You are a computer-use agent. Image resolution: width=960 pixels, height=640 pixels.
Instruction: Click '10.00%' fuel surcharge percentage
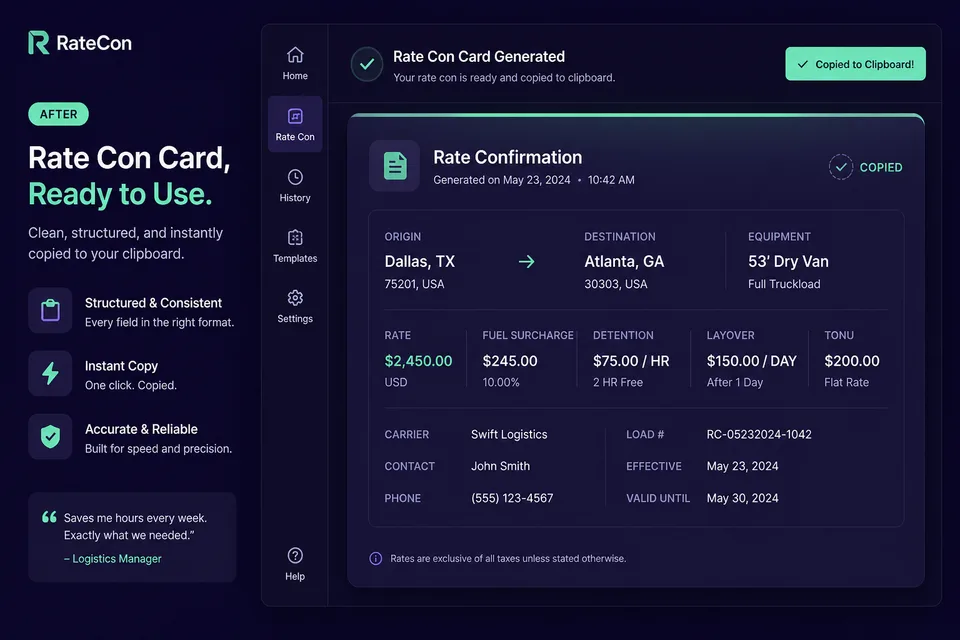click(x=501, y=382)
